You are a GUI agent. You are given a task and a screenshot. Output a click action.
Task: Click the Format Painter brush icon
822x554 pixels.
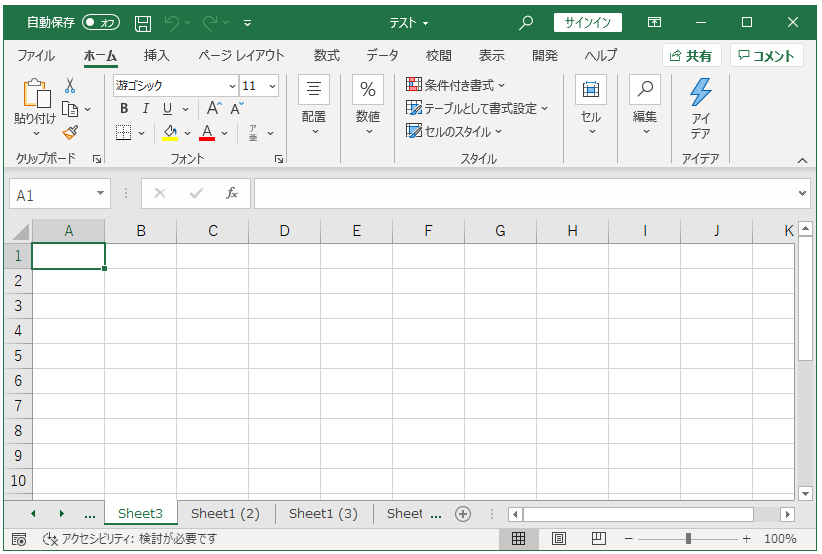(x=70, y=132)
